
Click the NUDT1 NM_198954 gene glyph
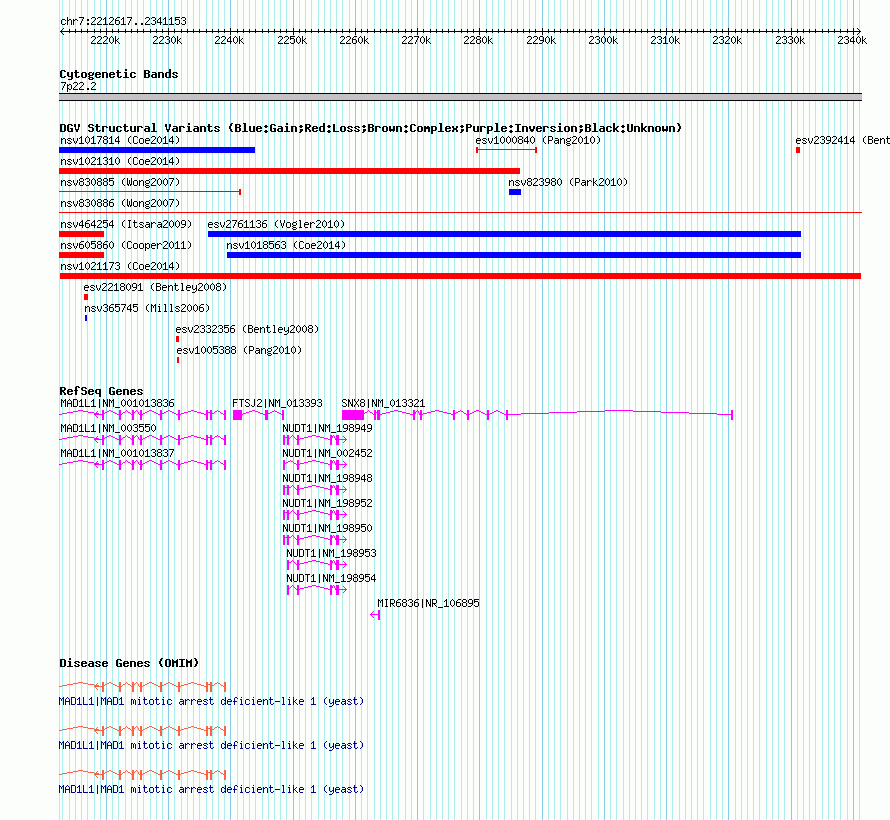(x=317, y=590)
